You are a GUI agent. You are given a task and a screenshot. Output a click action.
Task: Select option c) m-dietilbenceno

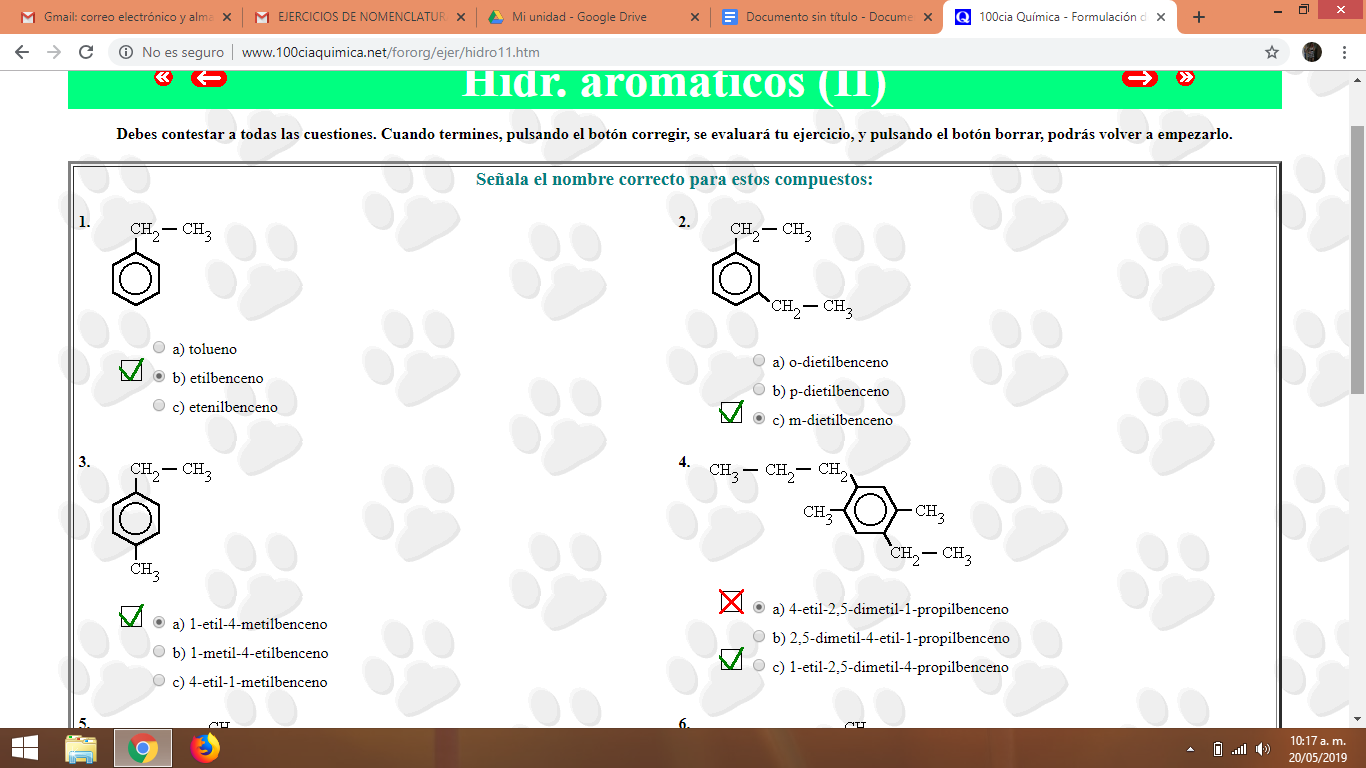click(x=759, y=419)
